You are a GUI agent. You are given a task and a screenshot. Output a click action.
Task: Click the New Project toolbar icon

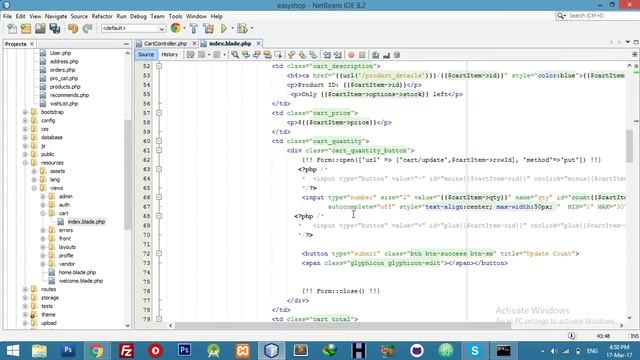pyautogui.click(x=26, y=29)
